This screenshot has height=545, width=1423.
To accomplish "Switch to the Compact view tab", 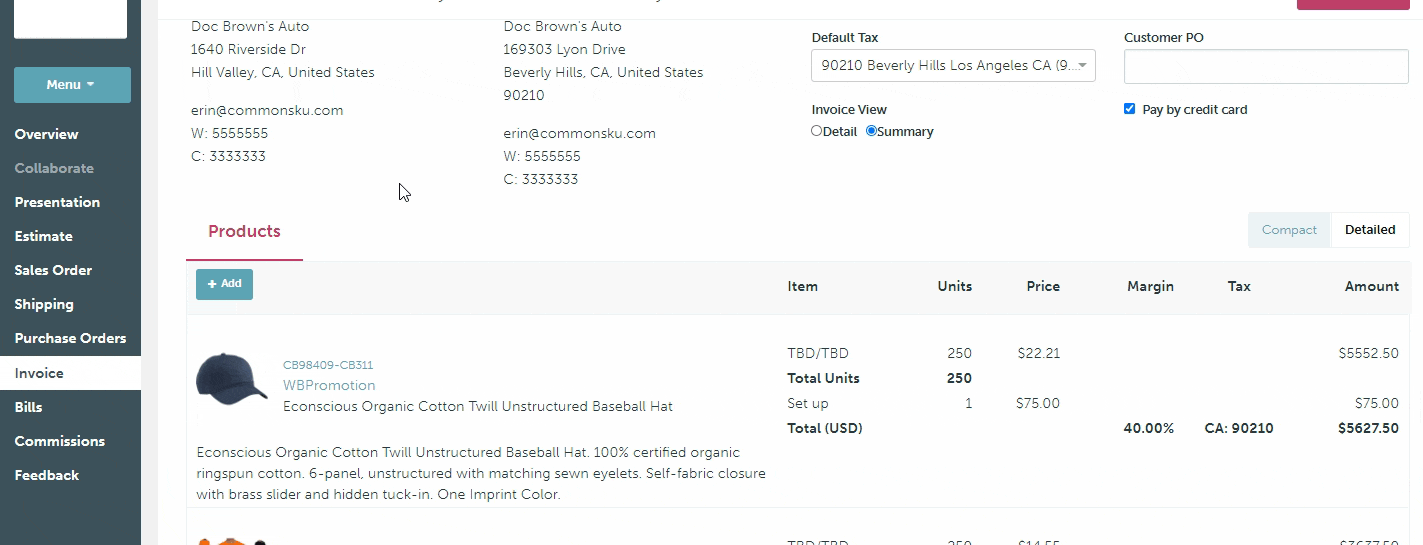I will (x=1289, y=230).
